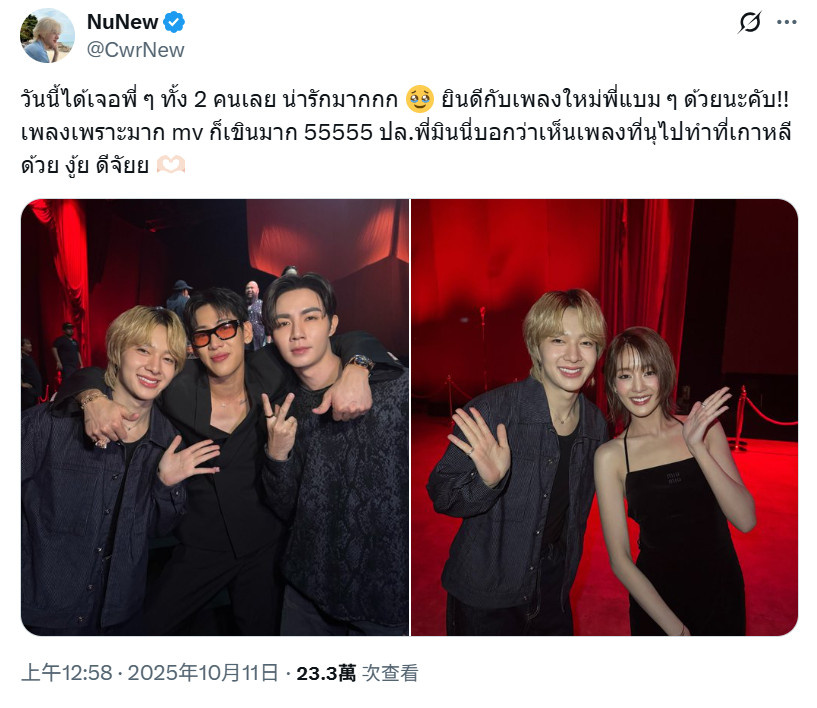
Task: Open the Grok slashed-circle icon
Action: (750, 22)
